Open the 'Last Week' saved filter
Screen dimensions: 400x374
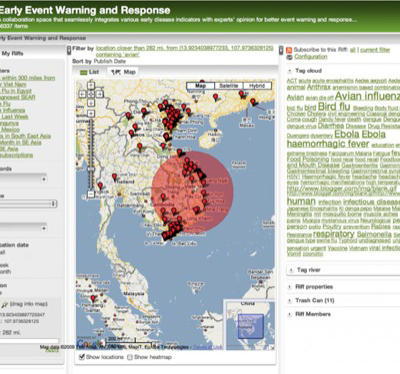pos(15,117)
